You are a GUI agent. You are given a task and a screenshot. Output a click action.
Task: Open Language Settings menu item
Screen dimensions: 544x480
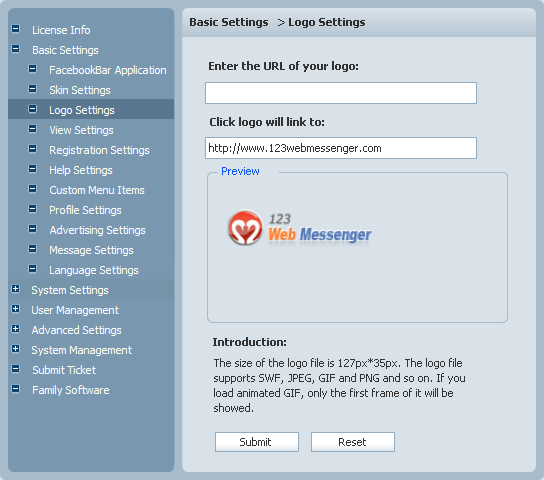coord(94,270)
